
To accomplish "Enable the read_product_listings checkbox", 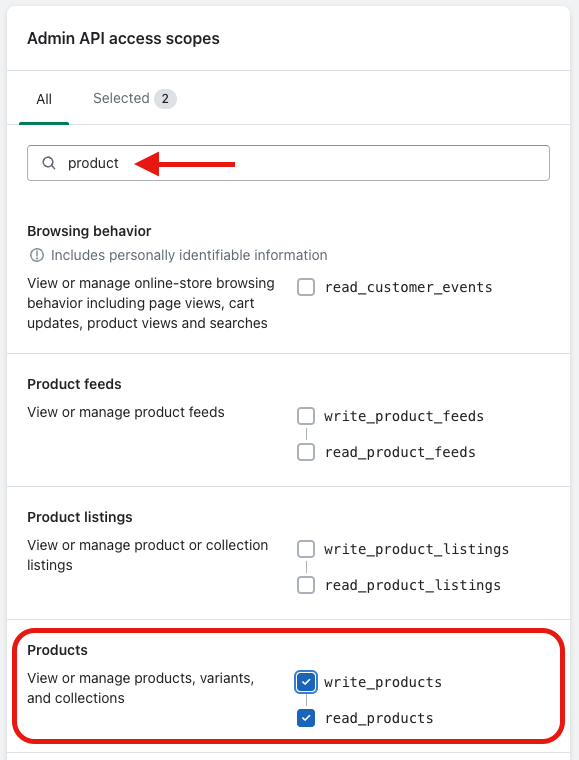I will (x=306, y=585).
